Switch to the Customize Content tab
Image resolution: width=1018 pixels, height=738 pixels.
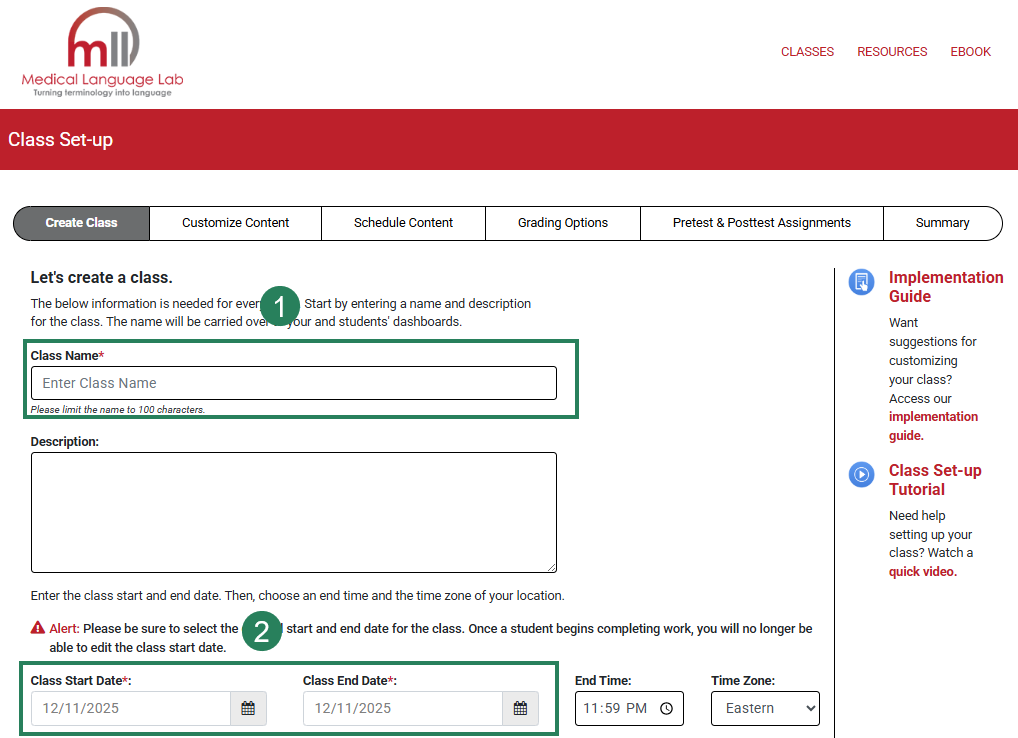point(235,223)
